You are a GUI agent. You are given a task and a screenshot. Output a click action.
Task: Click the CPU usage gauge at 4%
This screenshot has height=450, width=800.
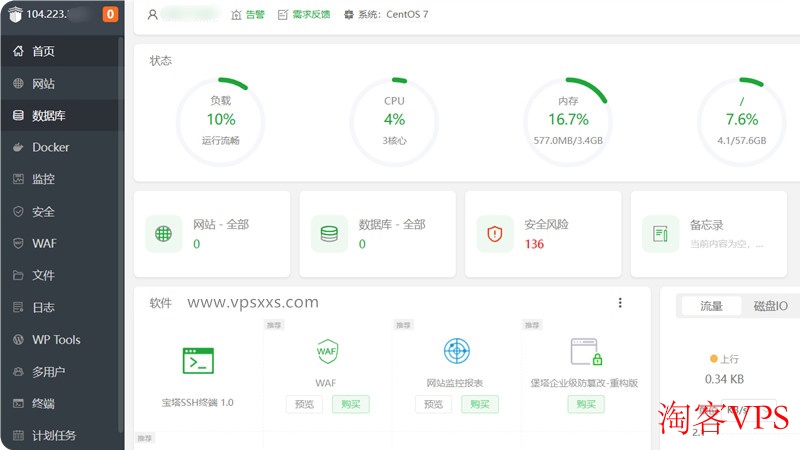point(394,121)
